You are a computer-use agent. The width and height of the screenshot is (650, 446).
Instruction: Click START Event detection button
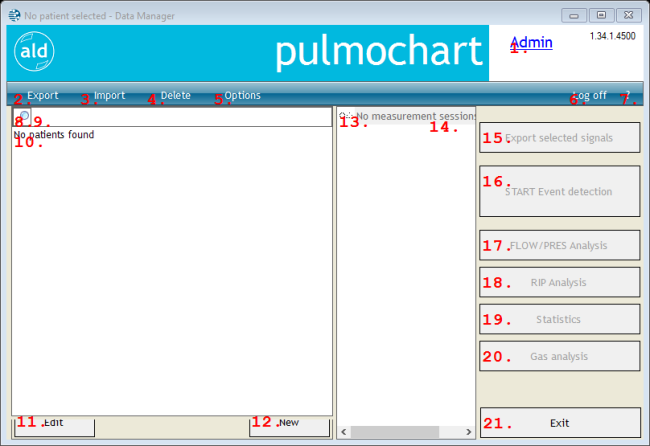pos(559,191)
